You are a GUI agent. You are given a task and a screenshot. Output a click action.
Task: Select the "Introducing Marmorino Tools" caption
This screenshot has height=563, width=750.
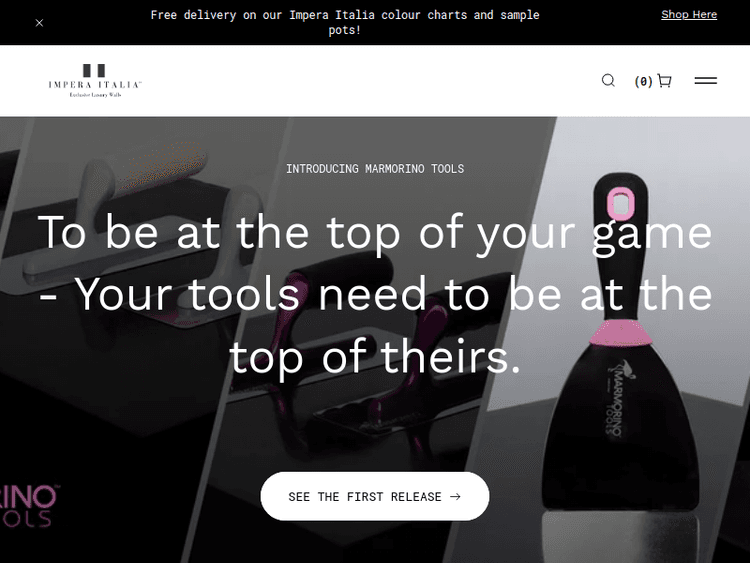[375, 169]
